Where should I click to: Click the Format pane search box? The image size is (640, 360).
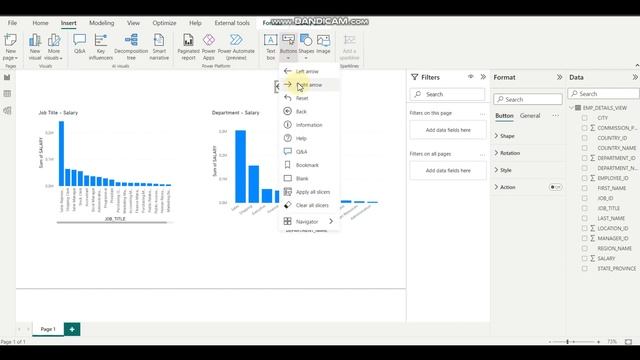point(528,99)
